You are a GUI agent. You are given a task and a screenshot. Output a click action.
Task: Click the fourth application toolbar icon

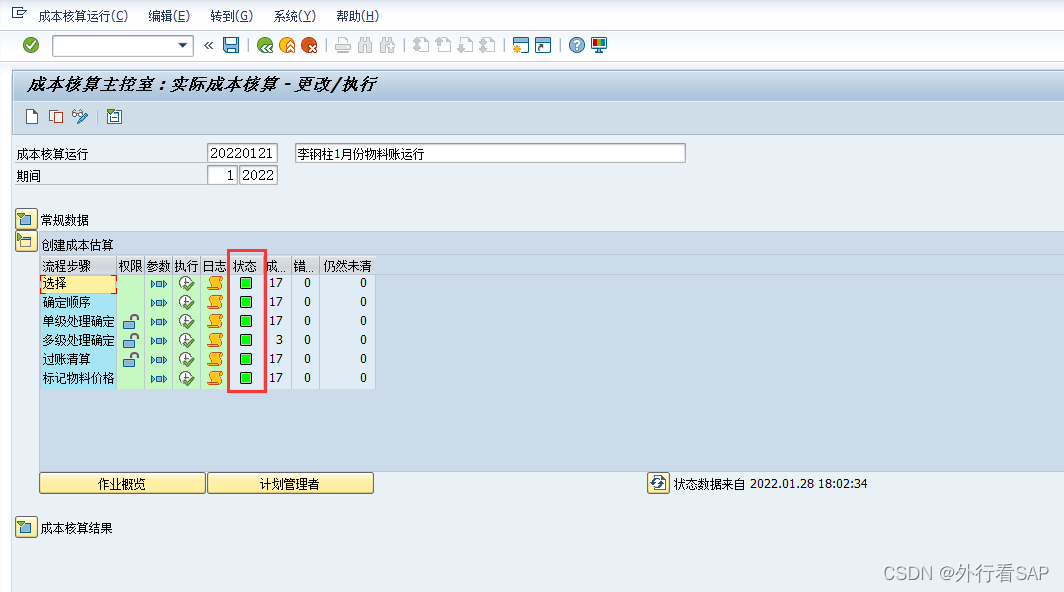click(114, 117)
